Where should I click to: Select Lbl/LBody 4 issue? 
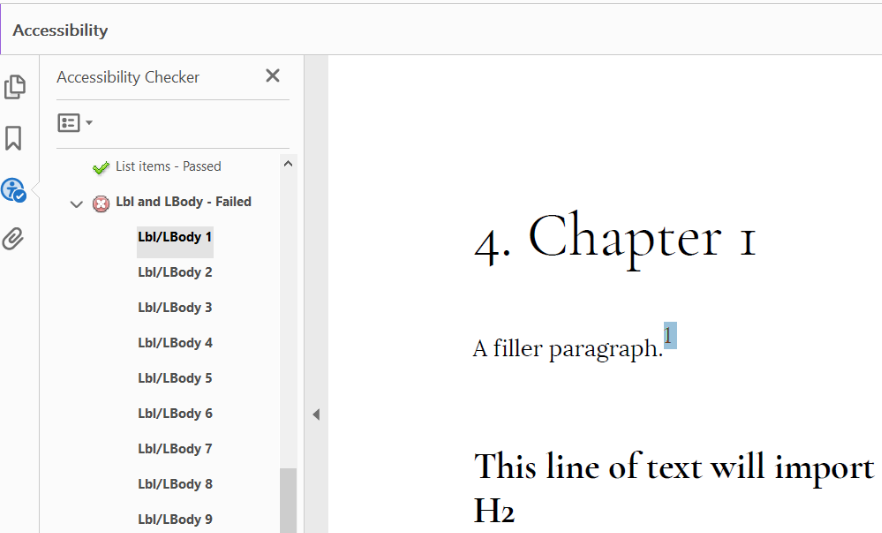pyautogui.click(x=175, y=343)
